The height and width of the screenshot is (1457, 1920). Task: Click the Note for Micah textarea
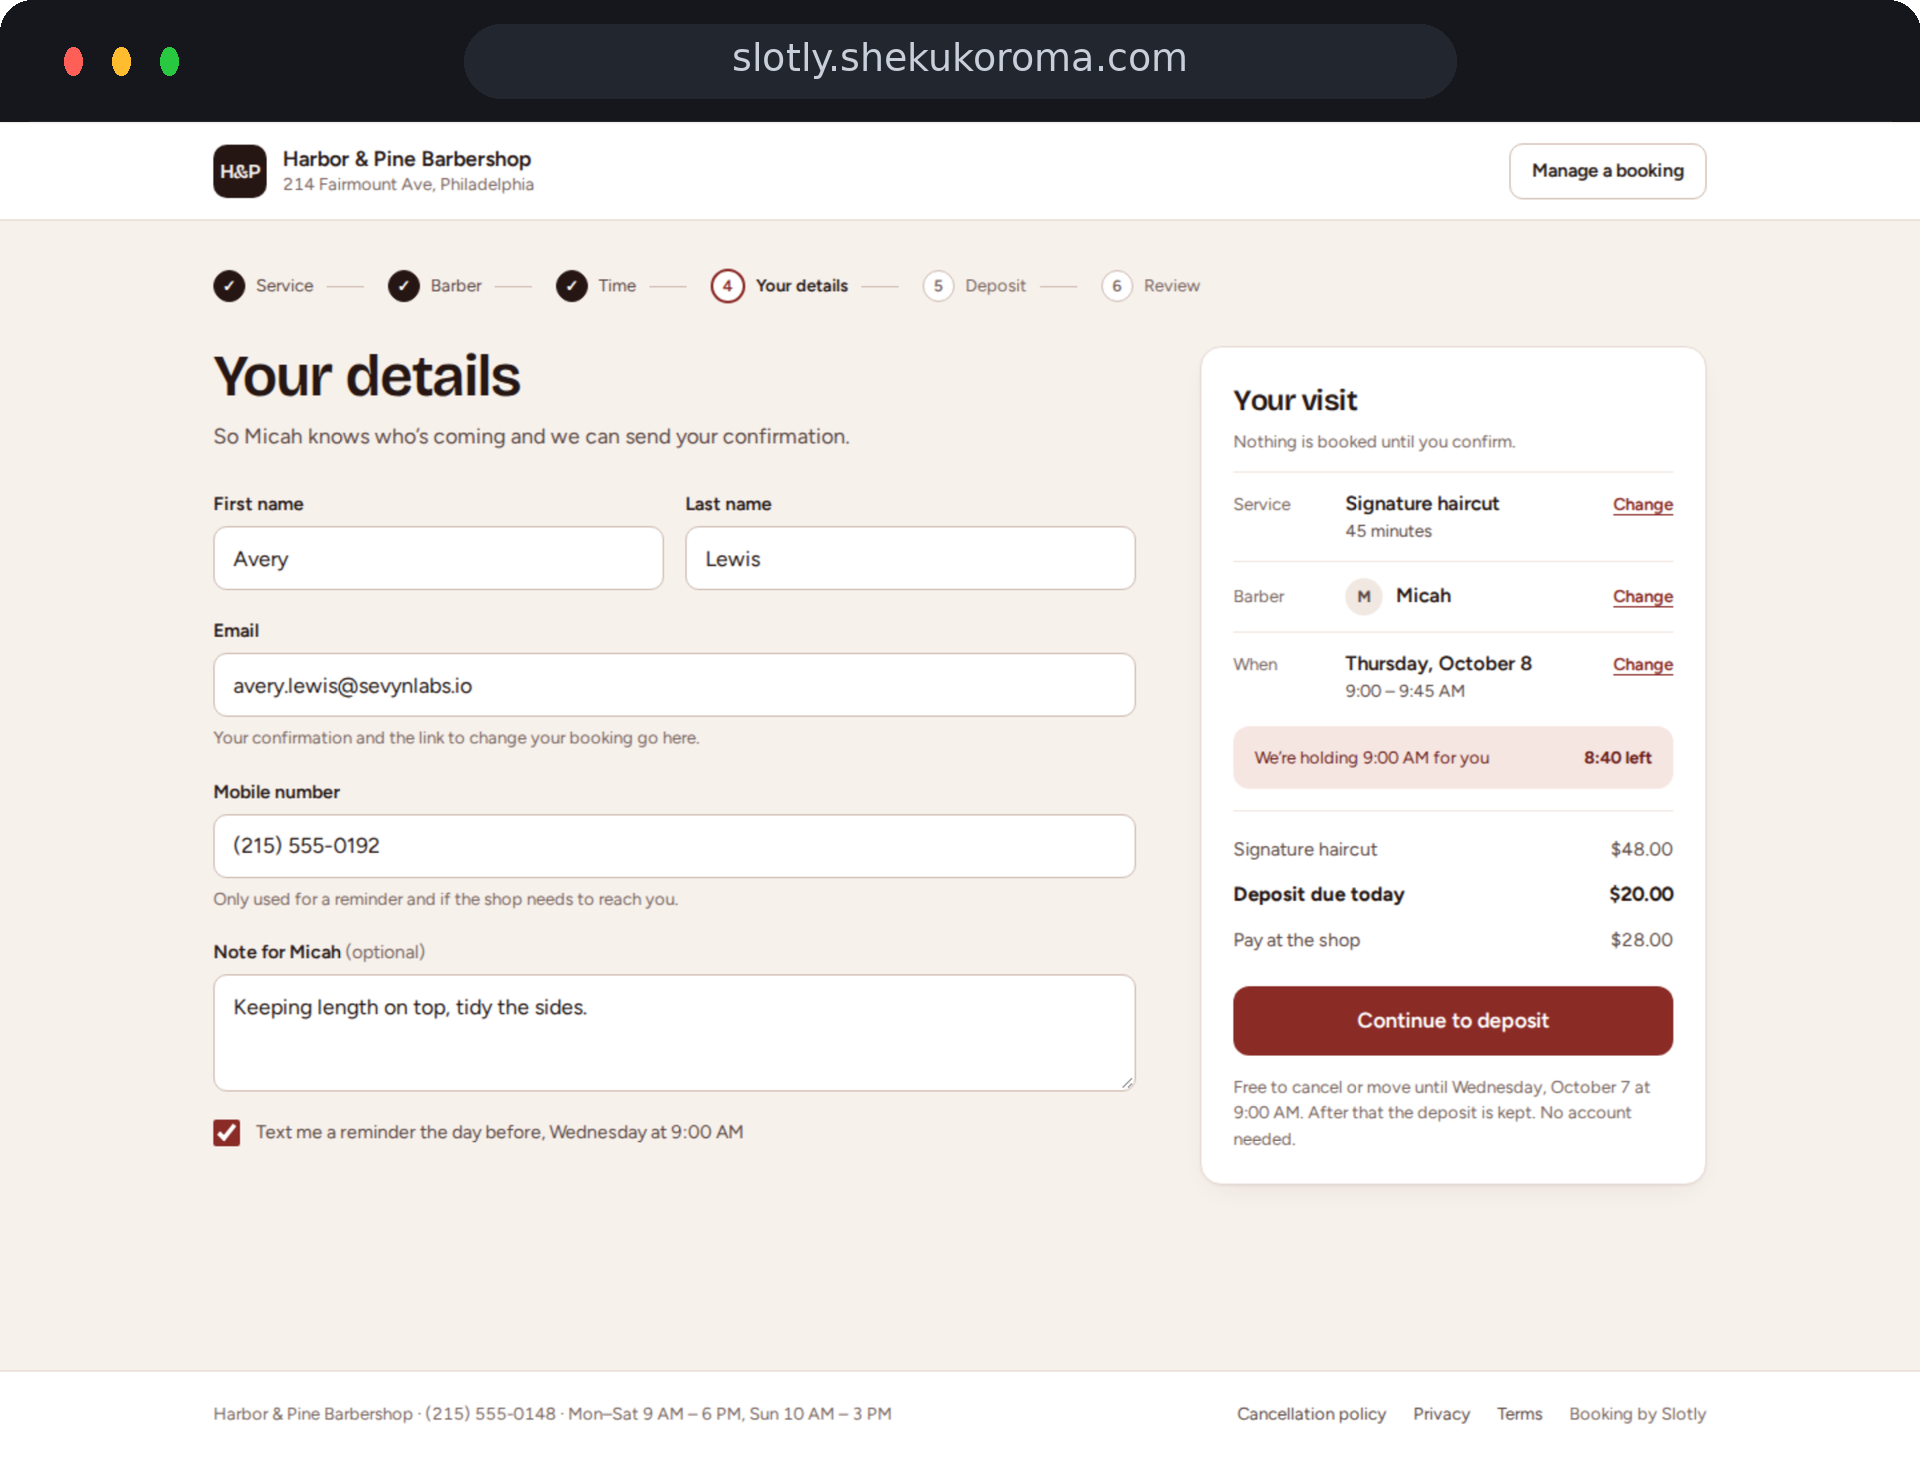pos(674,1033)
